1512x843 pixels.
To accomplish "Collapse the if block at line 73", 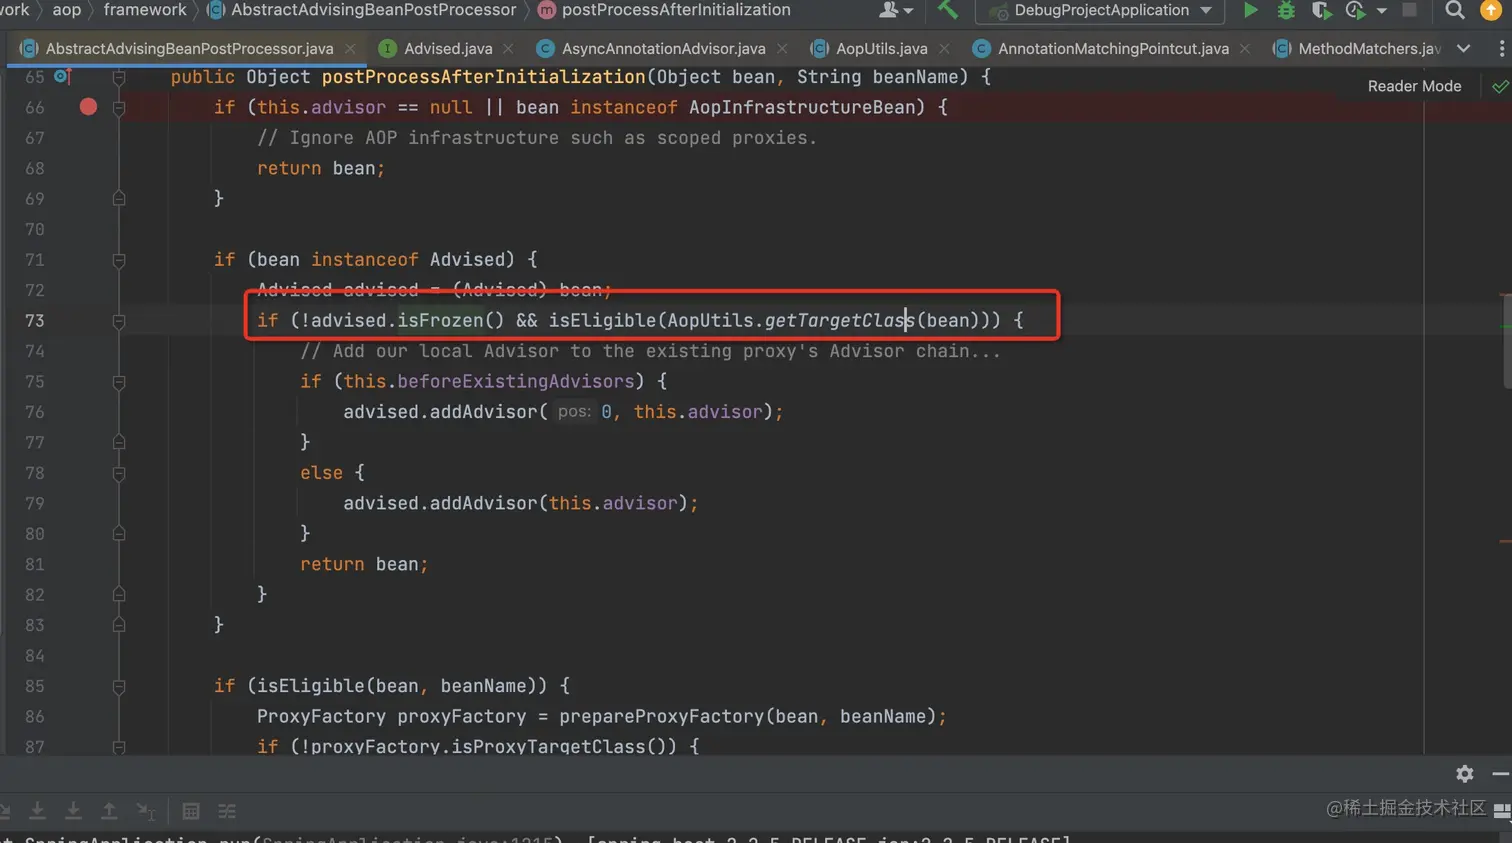I will coord(119,321).
